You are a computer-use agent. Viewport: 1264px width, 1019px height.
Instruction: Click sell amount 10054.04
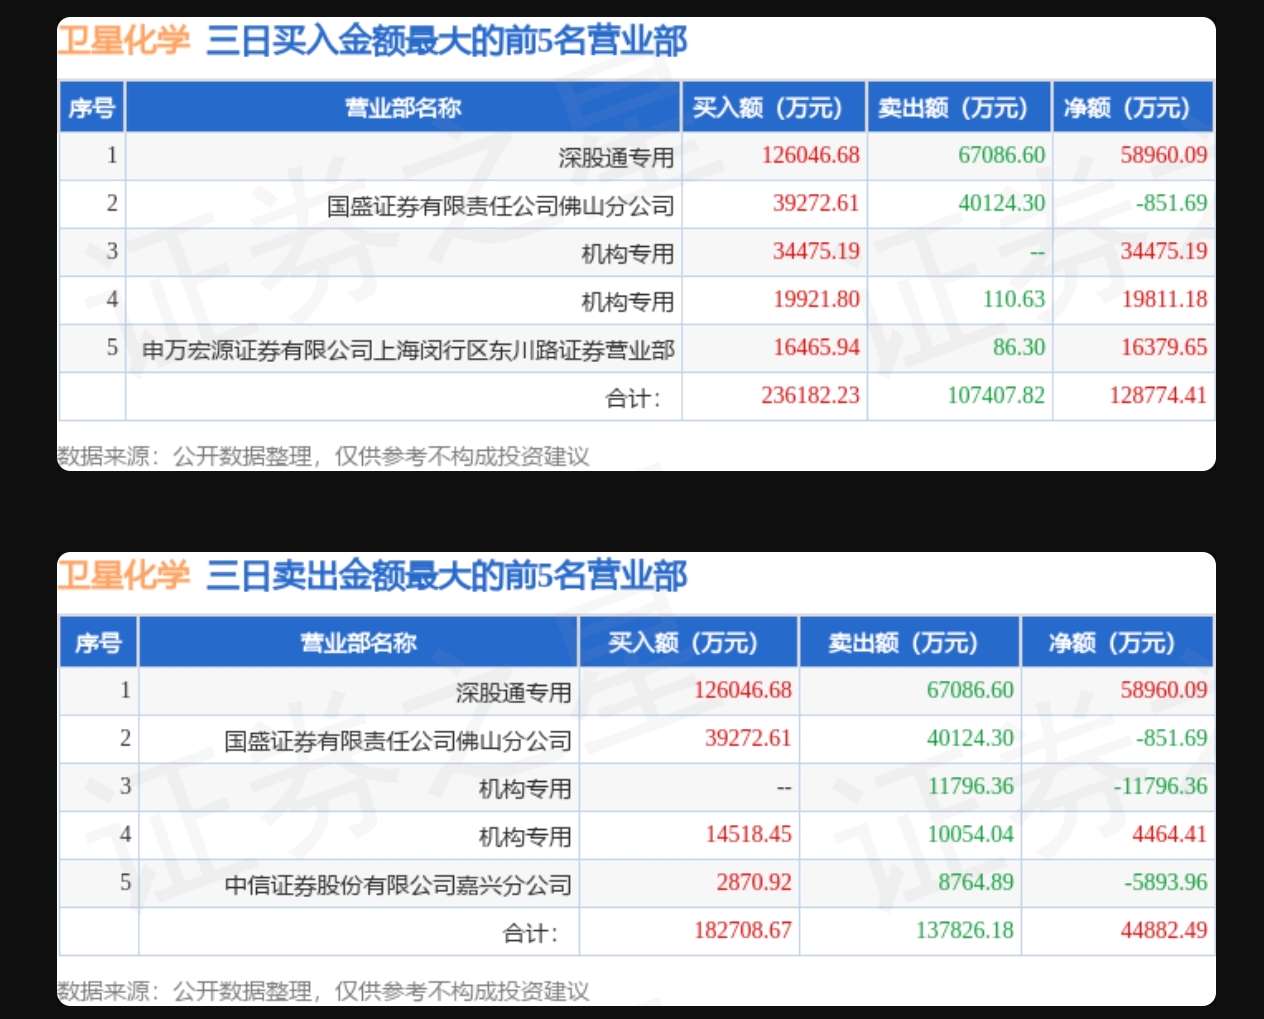point(971,834)
